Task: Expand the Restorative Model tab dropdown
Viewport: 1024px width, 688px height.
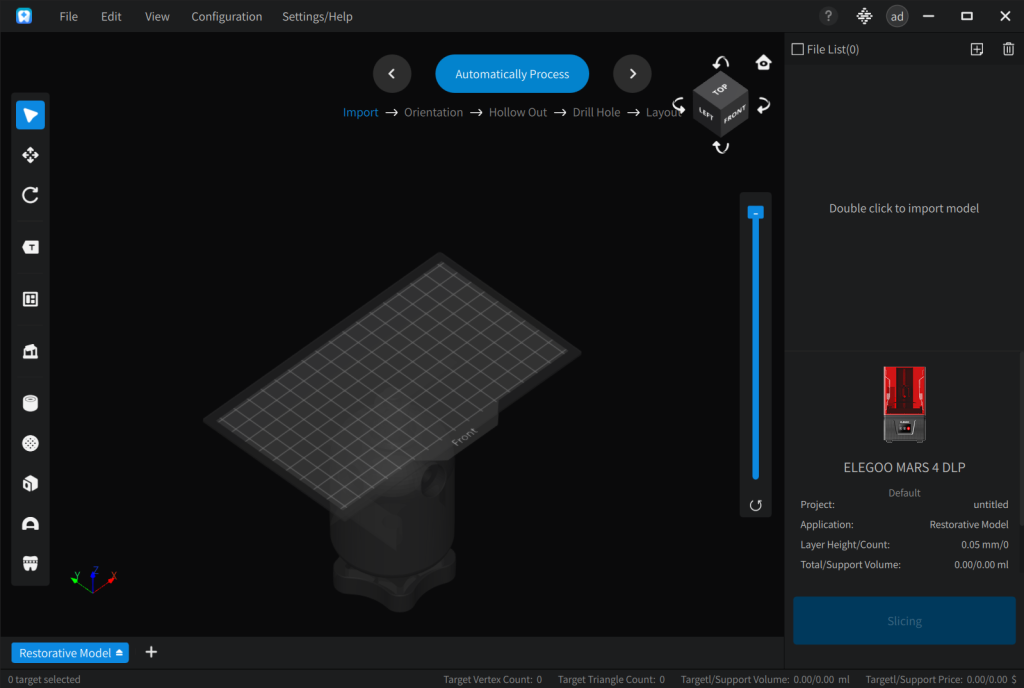Action: click(x=119, y=653)
